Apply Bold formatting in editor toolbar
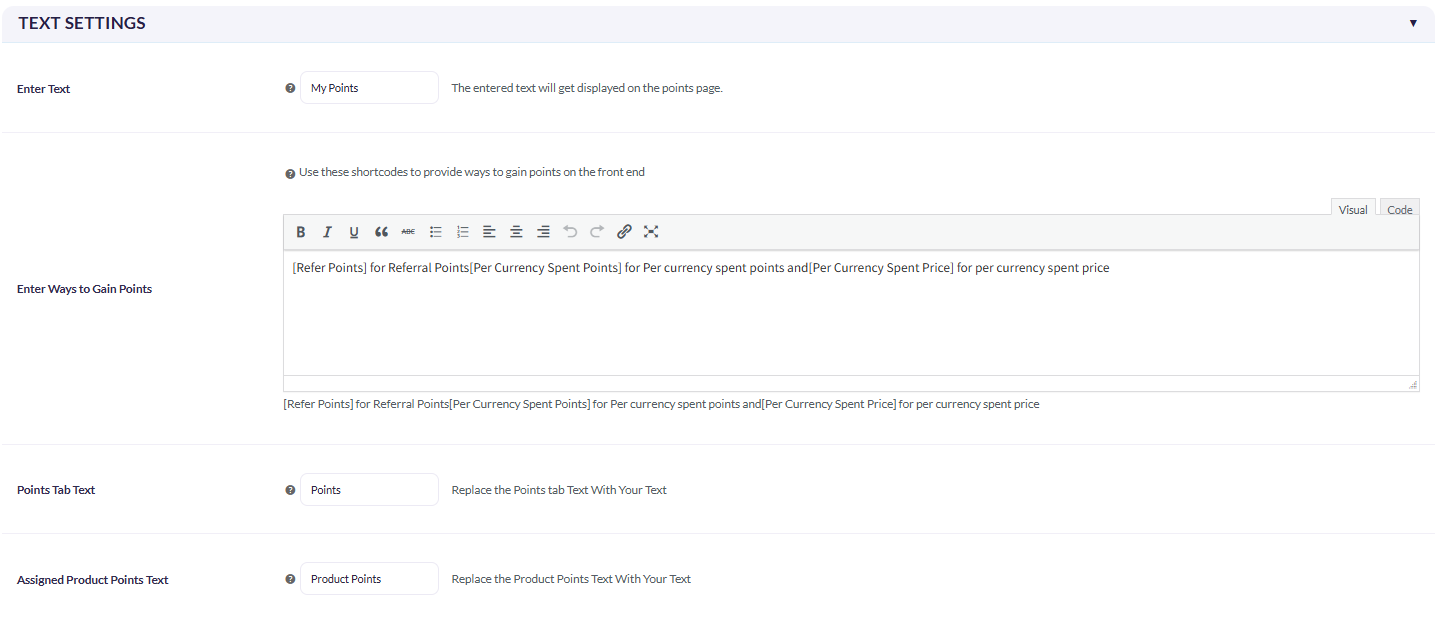Image resolution: width=1442 pixels, height=623 pixels. tap(301, 232)
